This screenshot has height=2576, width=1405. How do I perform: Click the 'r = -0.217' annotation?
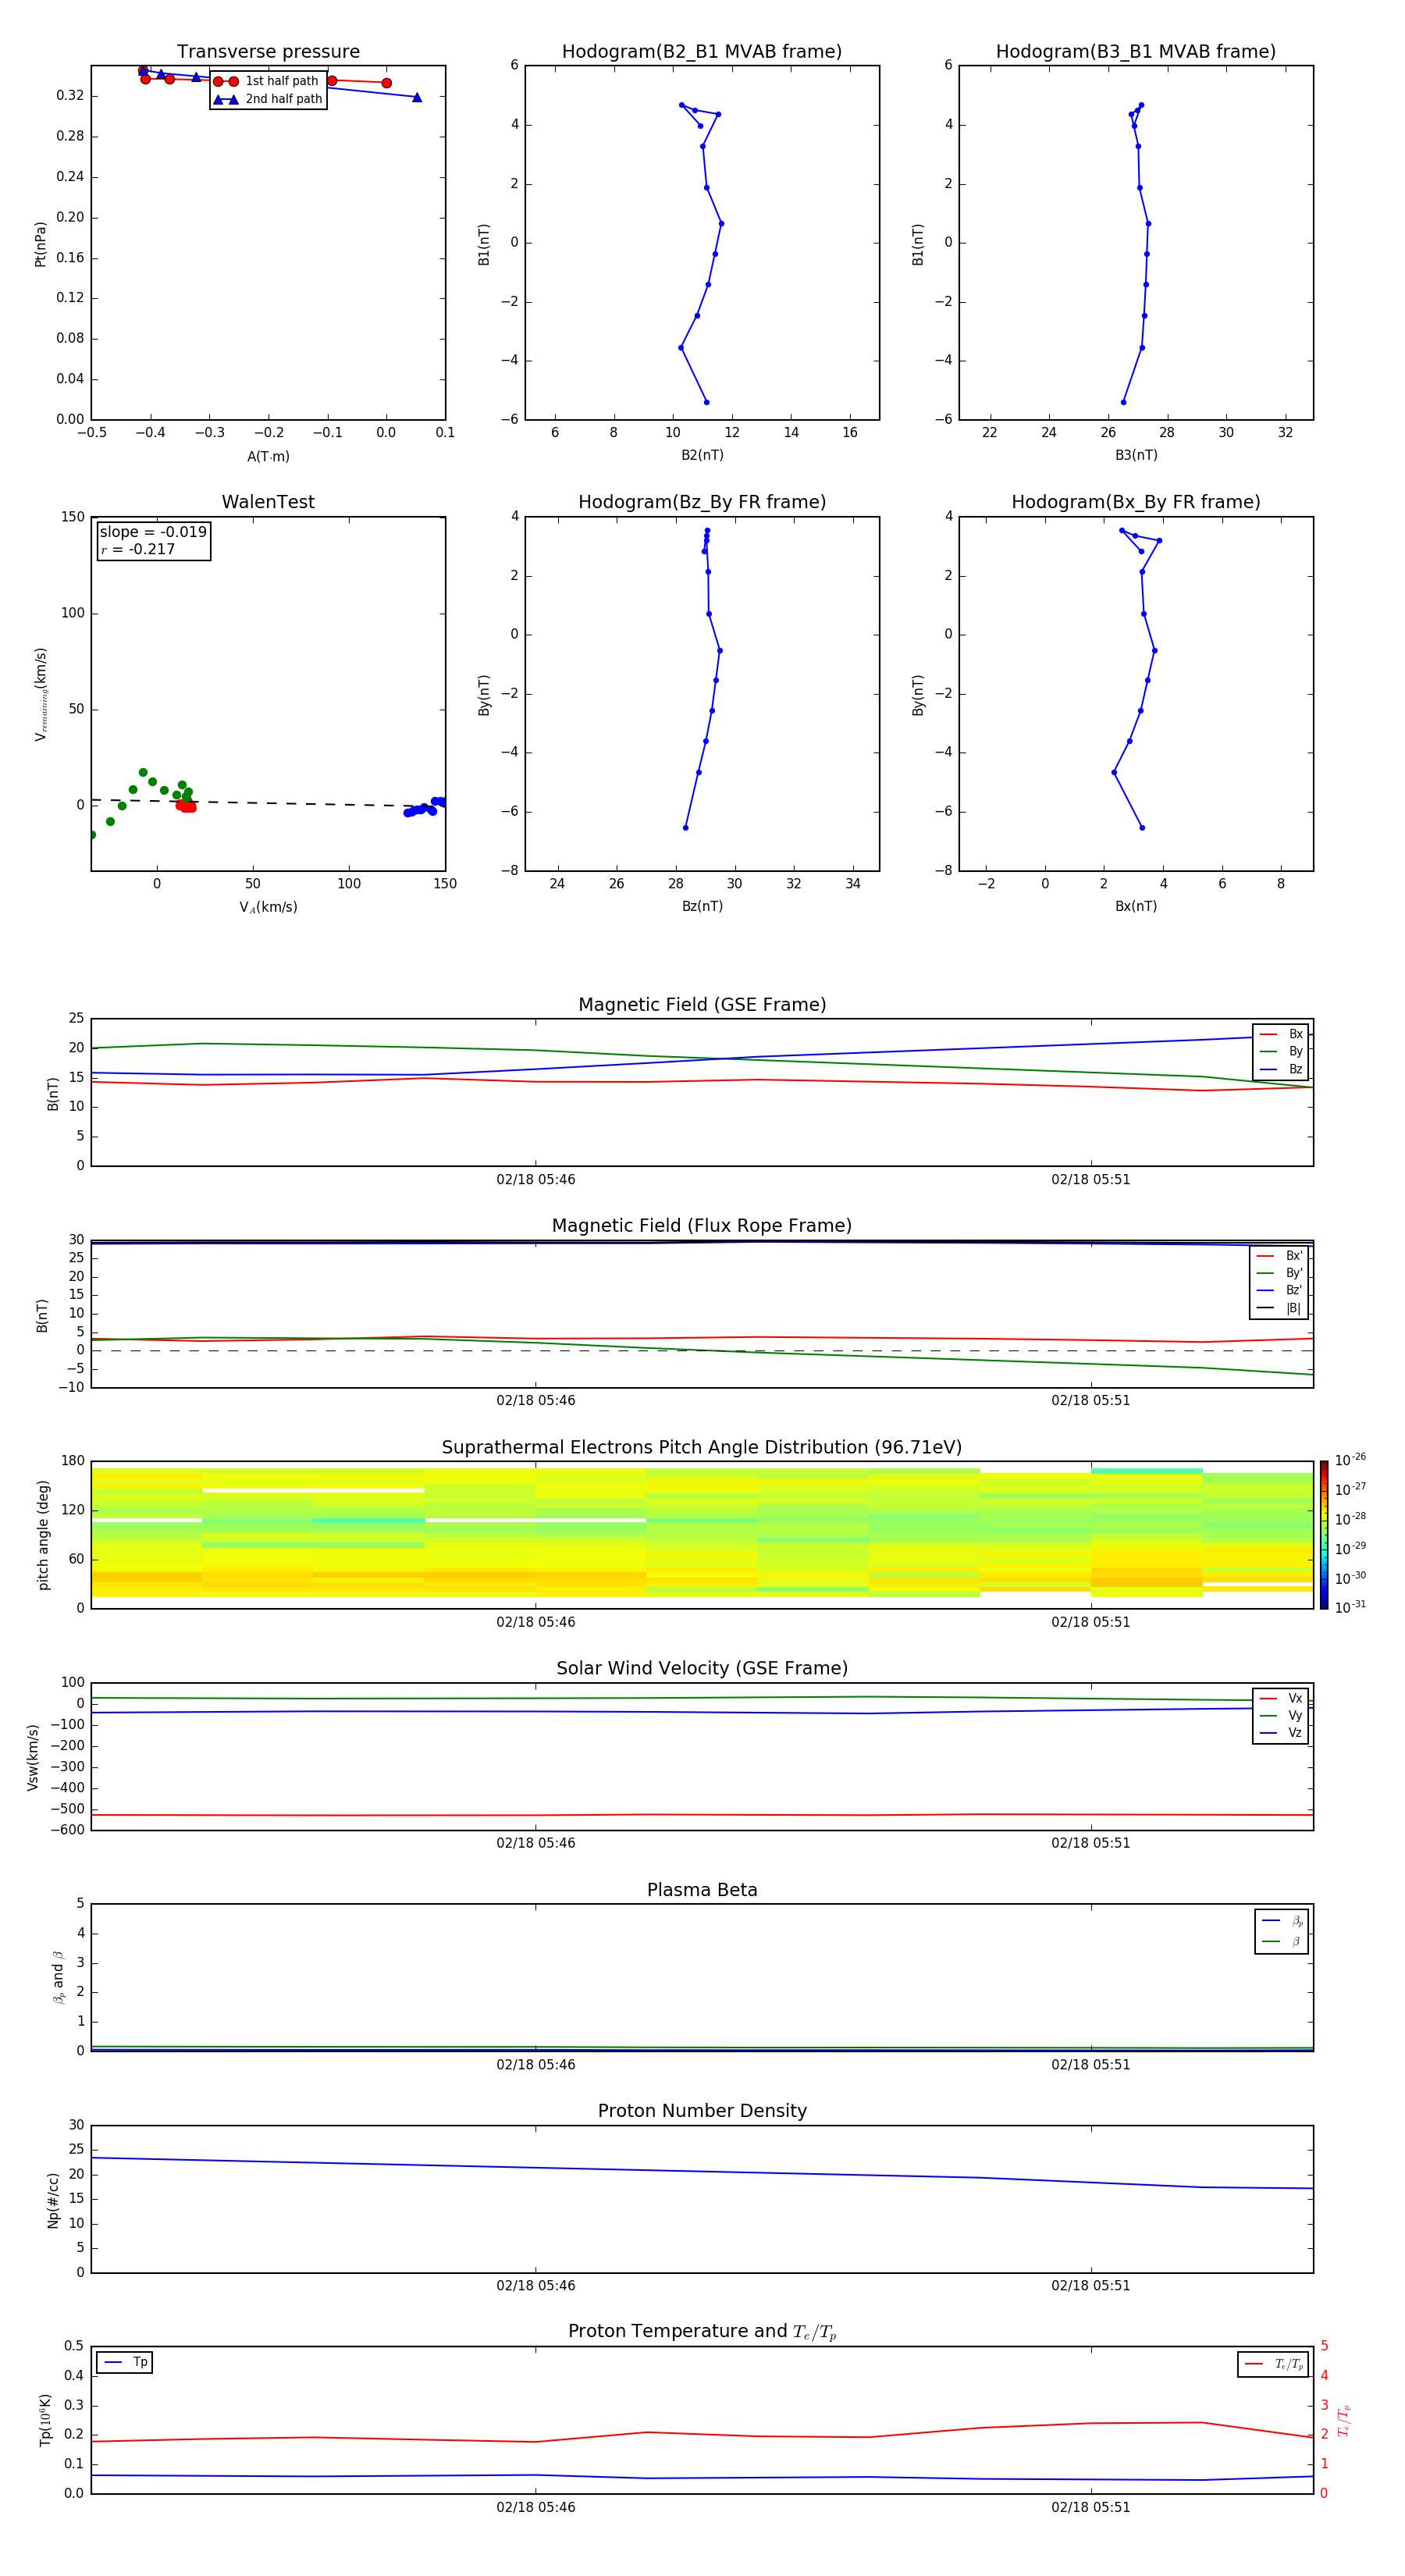[x=138, y=549]
